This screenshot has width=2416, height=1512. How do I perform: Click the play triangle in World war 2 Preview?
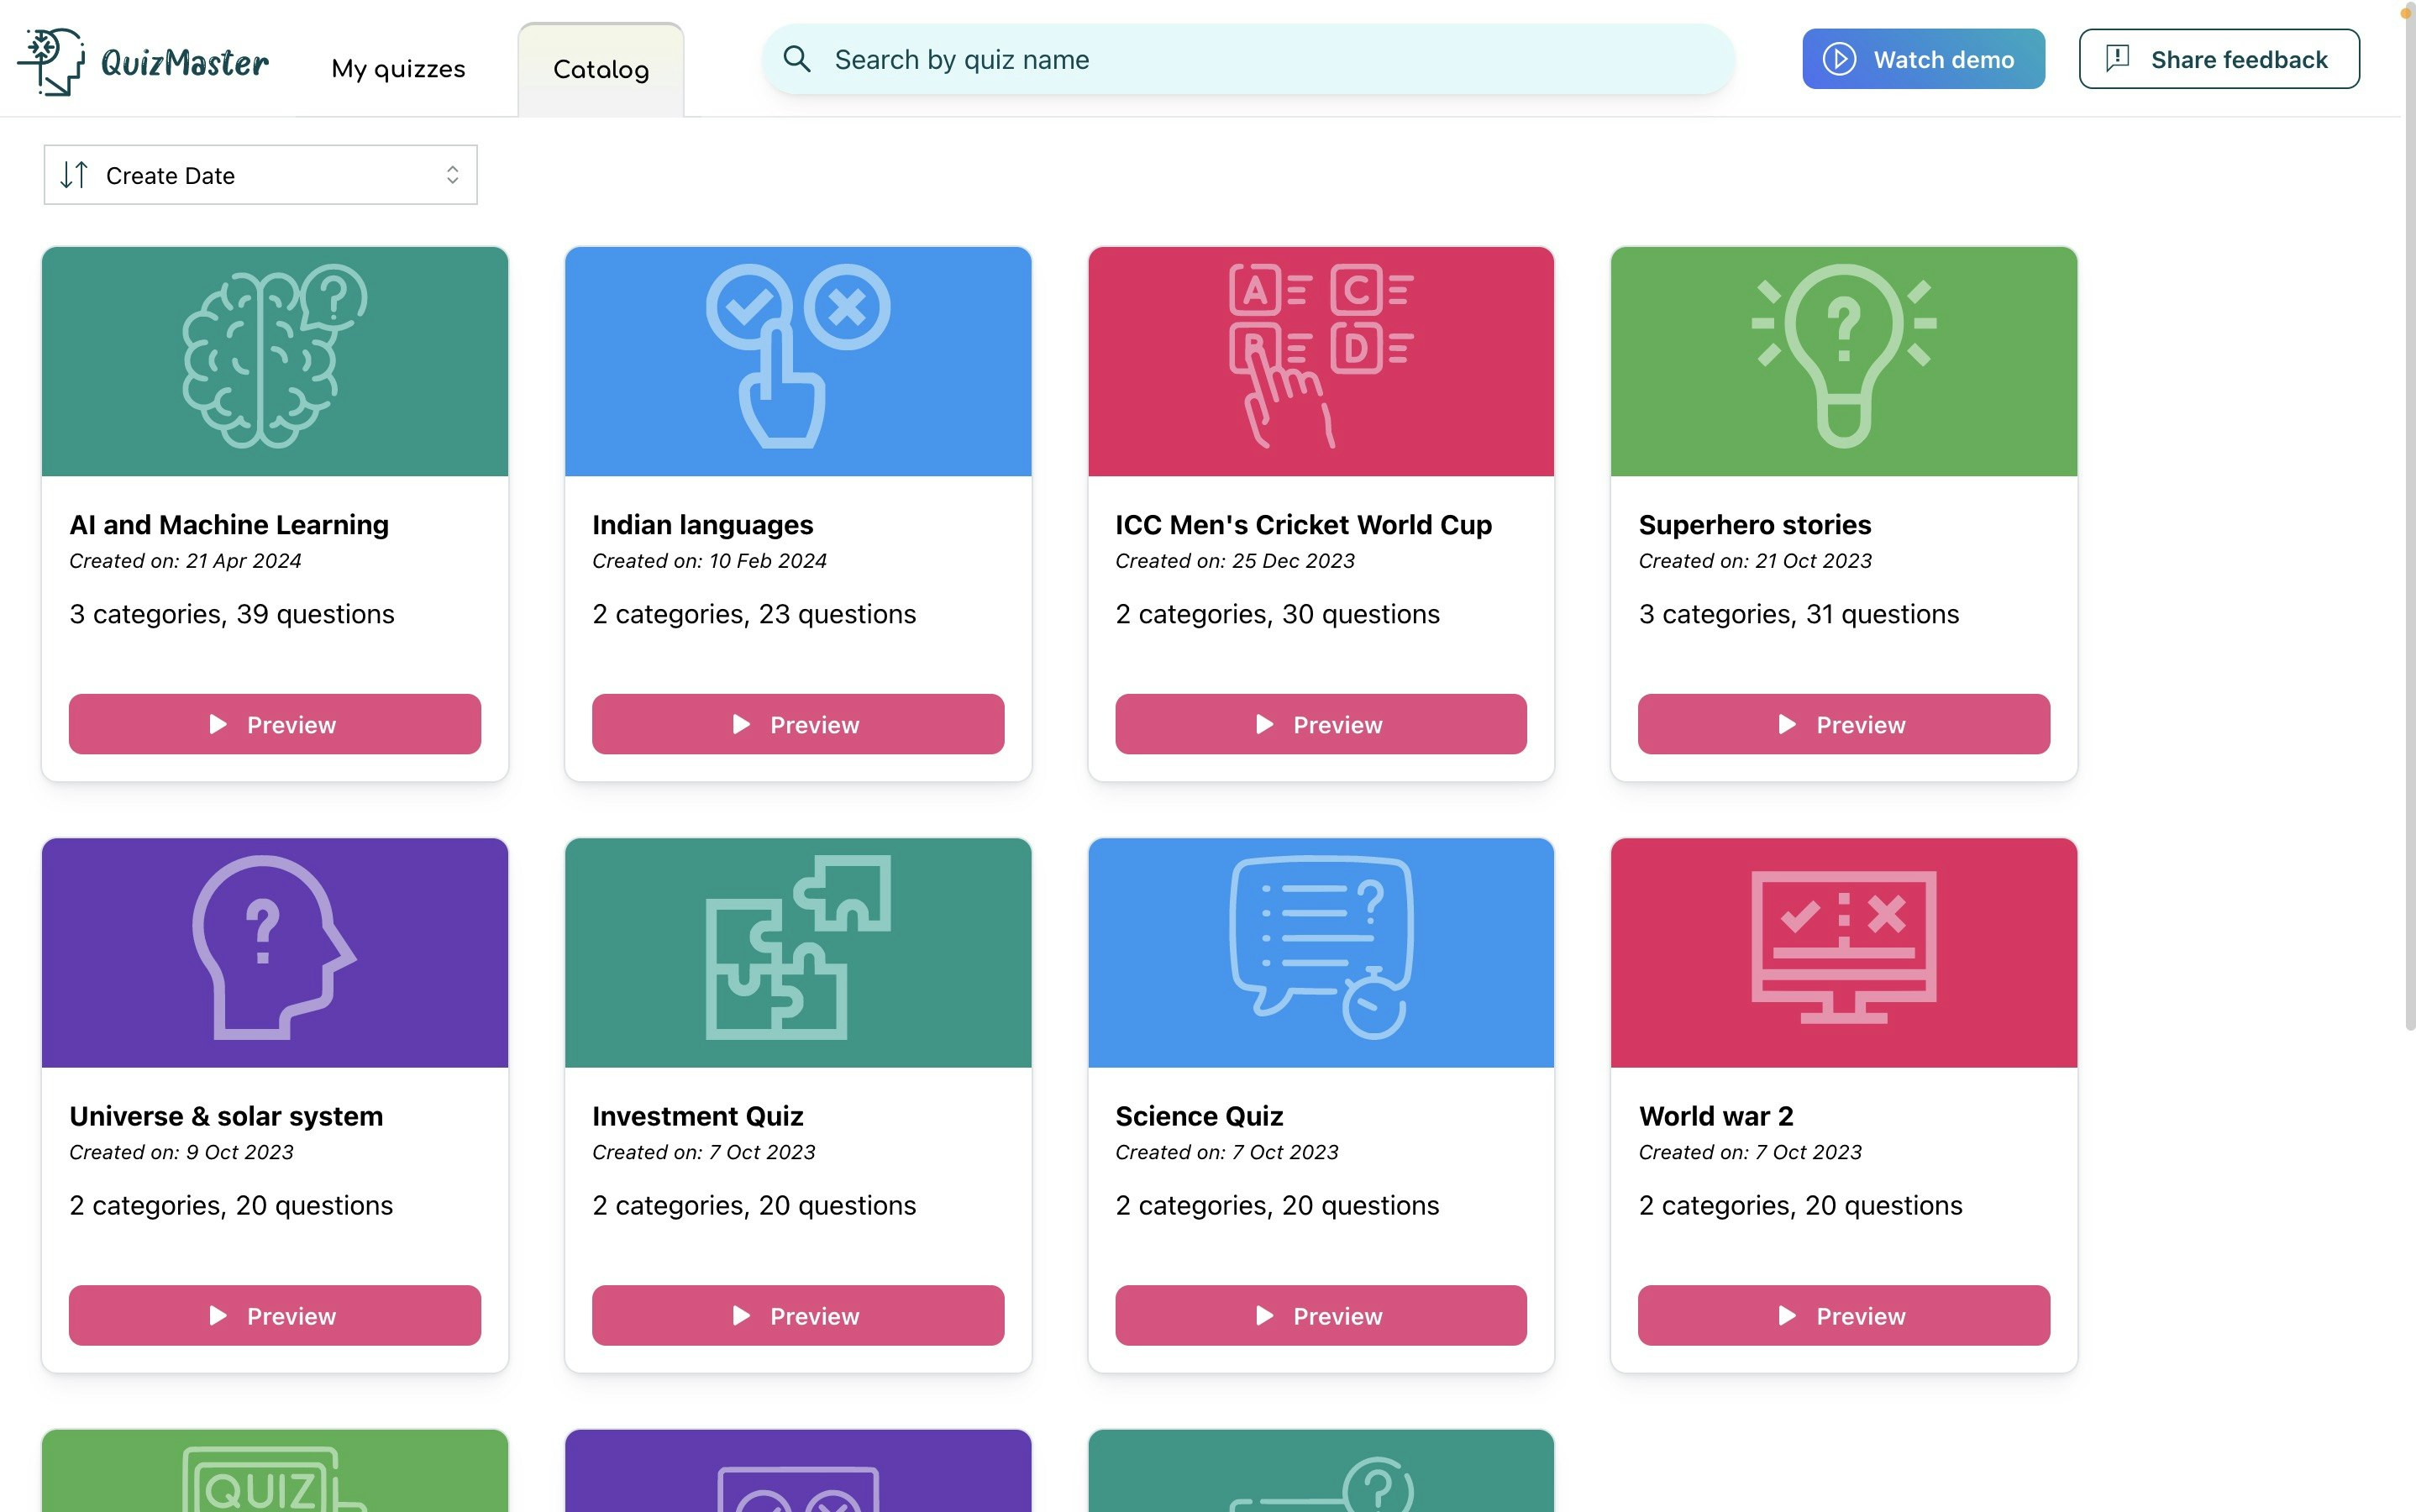1787,1315
